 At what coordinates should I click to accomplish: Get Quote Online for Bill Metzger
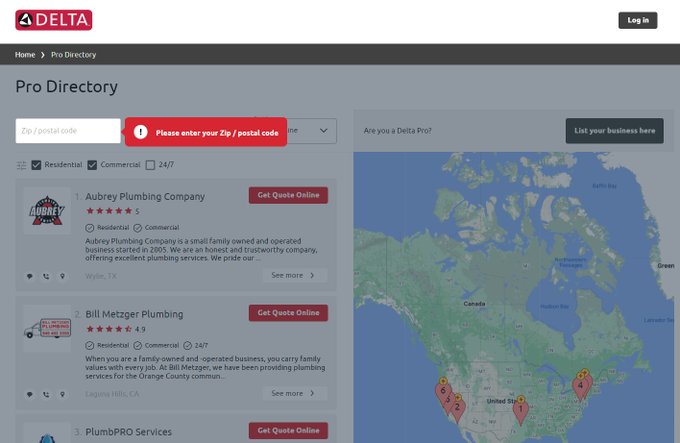[x=288, y=313]
